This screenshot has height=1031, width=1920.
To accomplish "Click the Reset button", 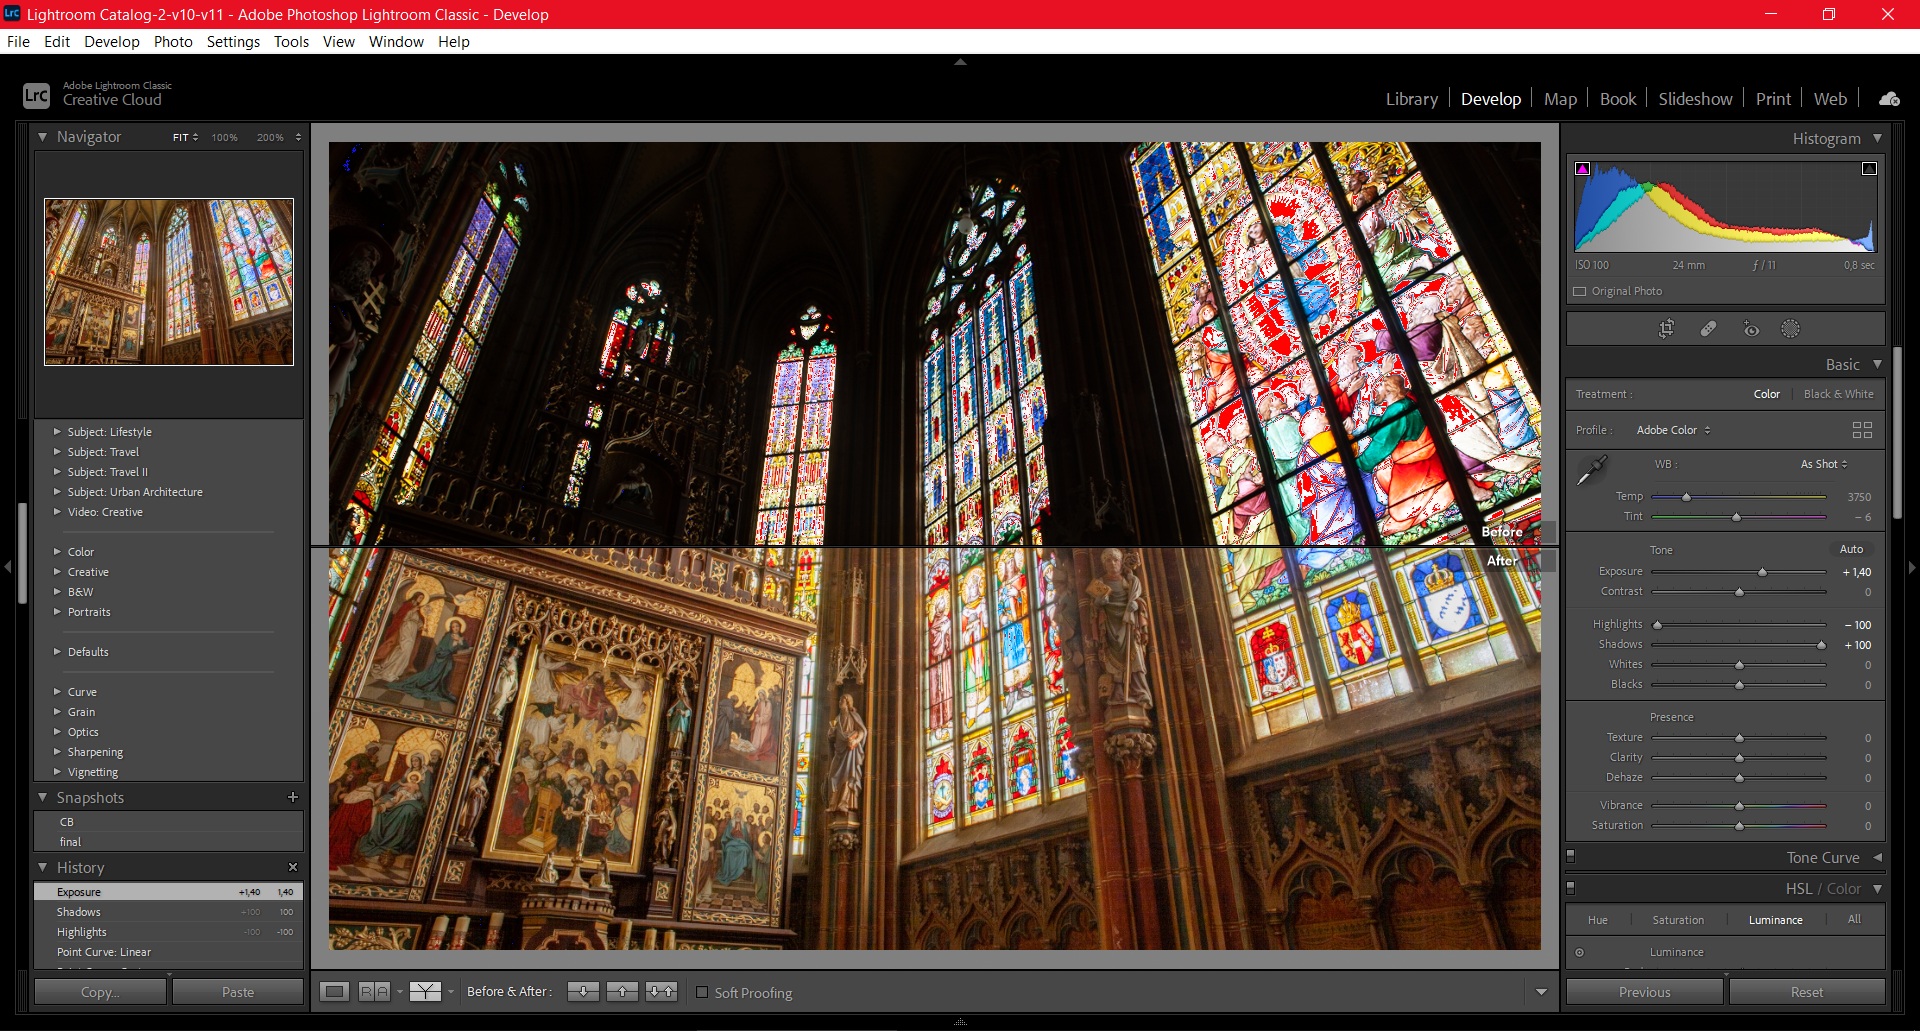I will 1806,992.
